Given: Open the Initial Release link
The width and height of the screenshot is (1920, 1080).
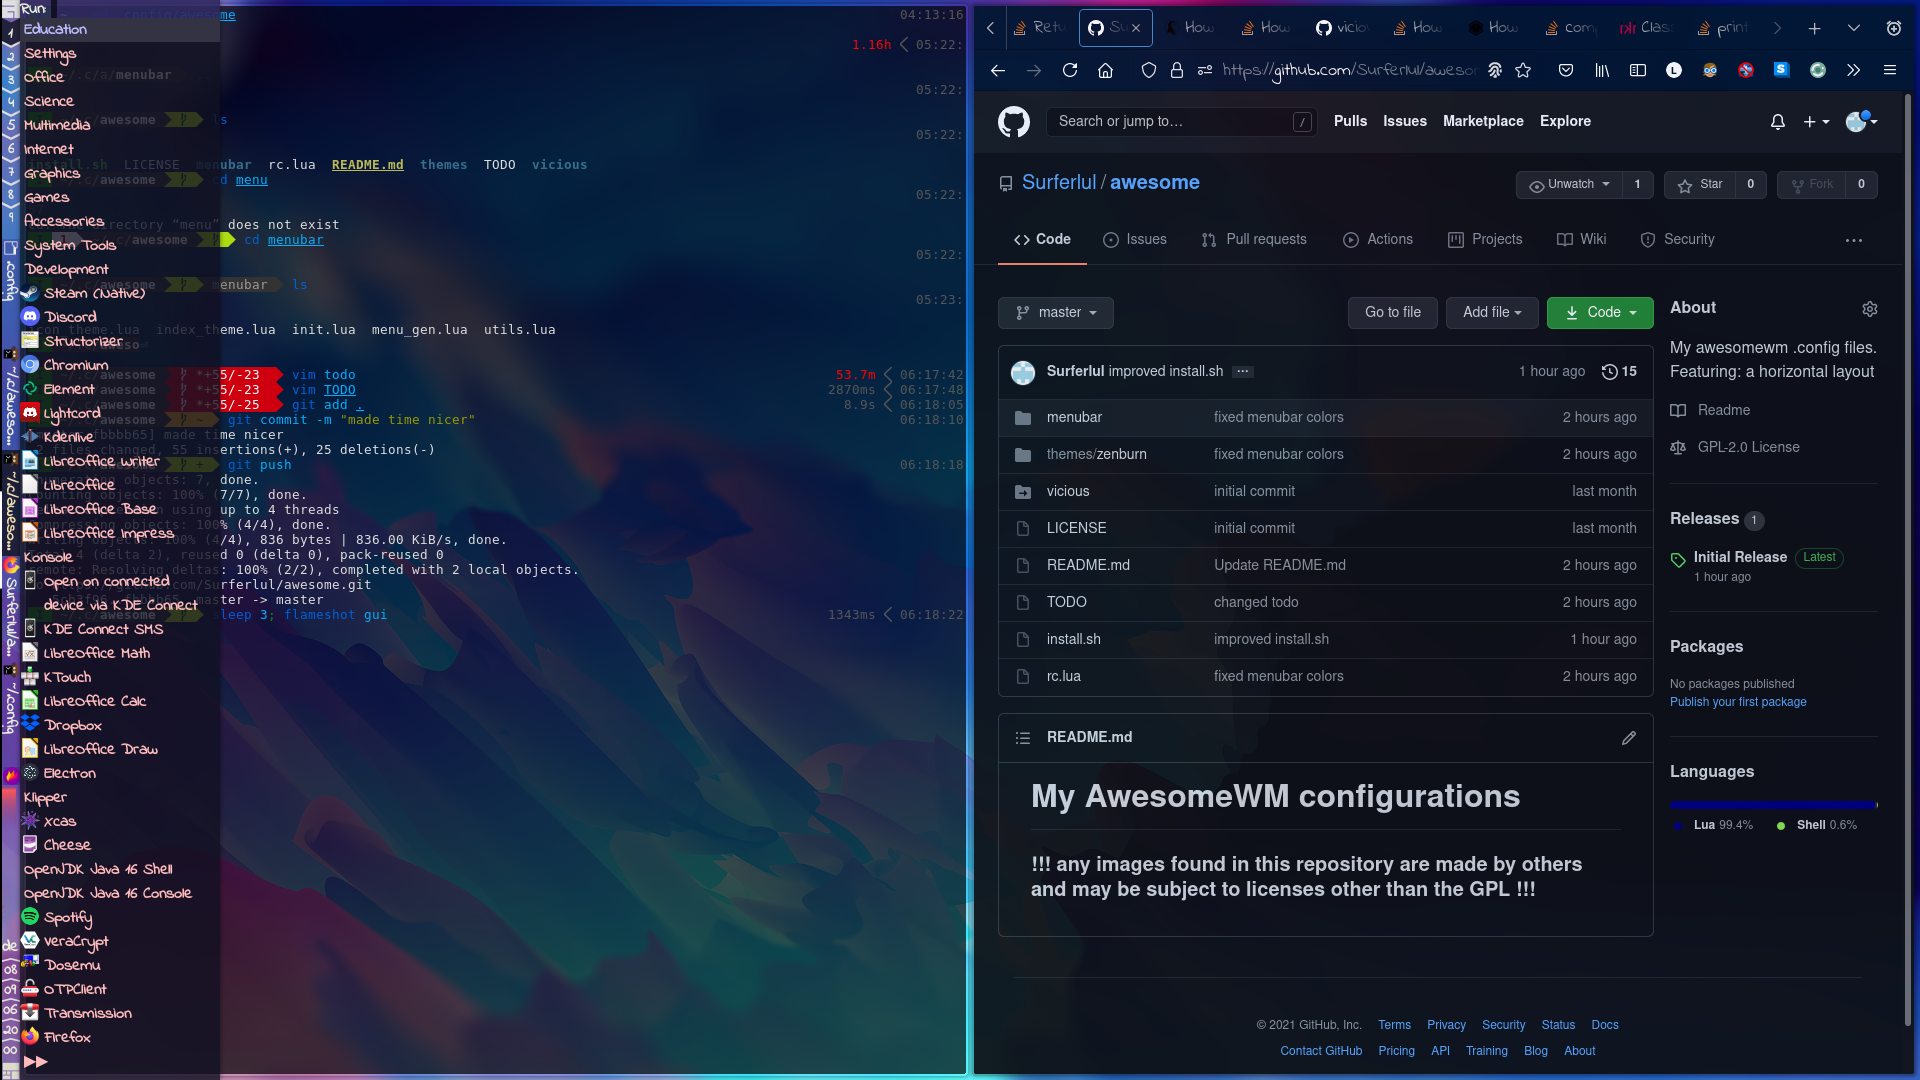Looking at the screenshot, I should click(x=1739, y=558).
